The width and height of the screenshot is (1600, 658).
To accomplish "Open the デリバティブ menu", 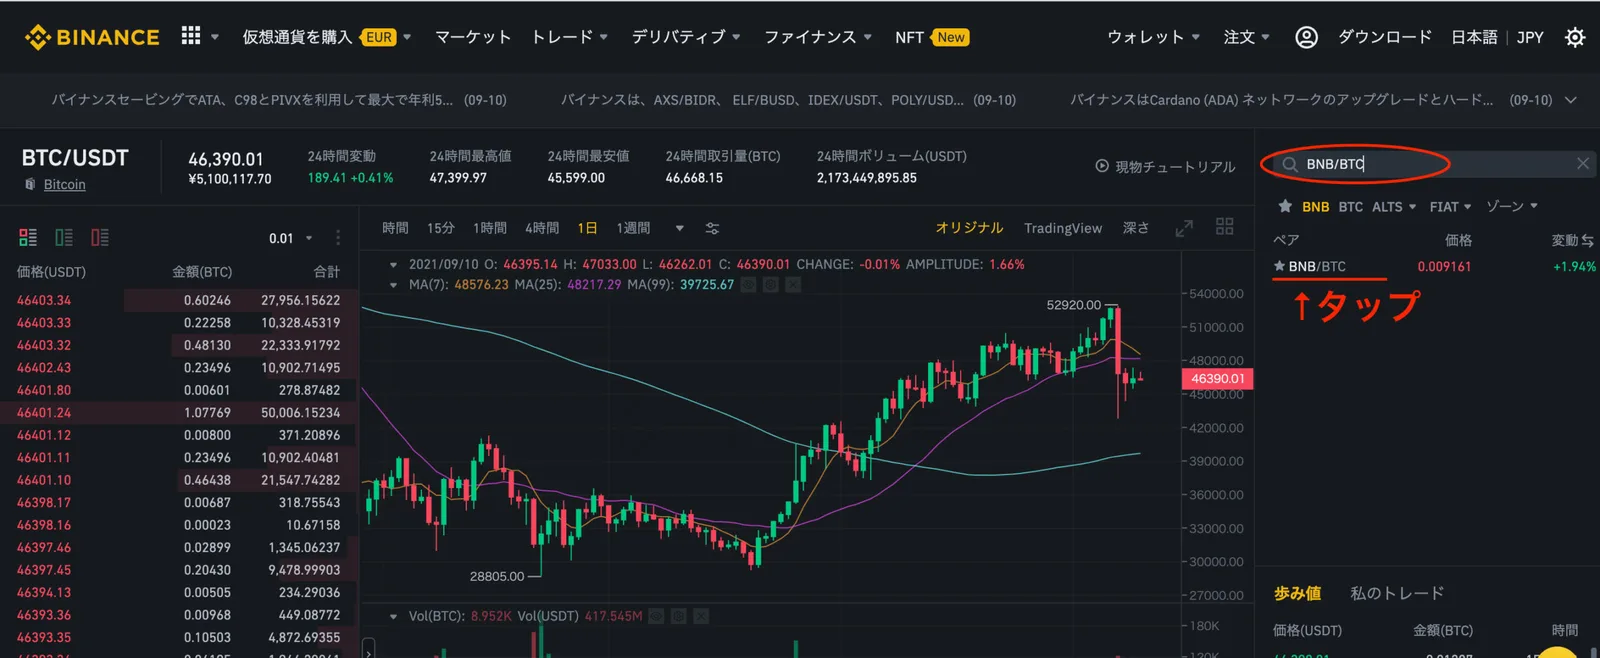I will pos(686,37).
